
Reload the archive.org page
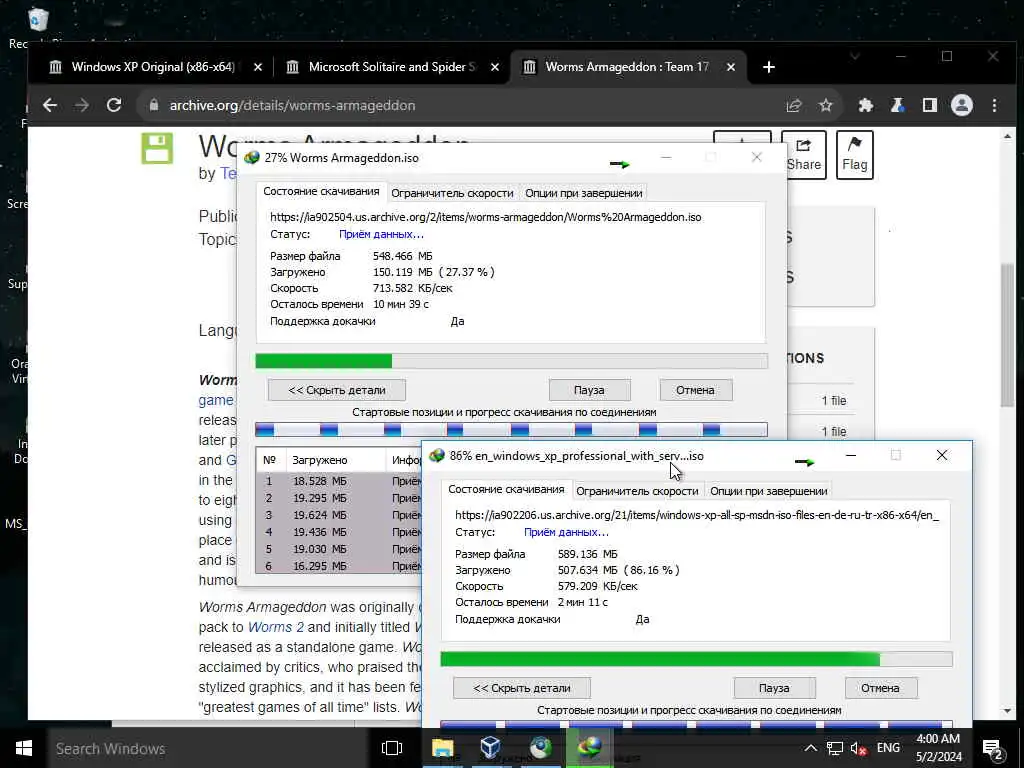114,105
